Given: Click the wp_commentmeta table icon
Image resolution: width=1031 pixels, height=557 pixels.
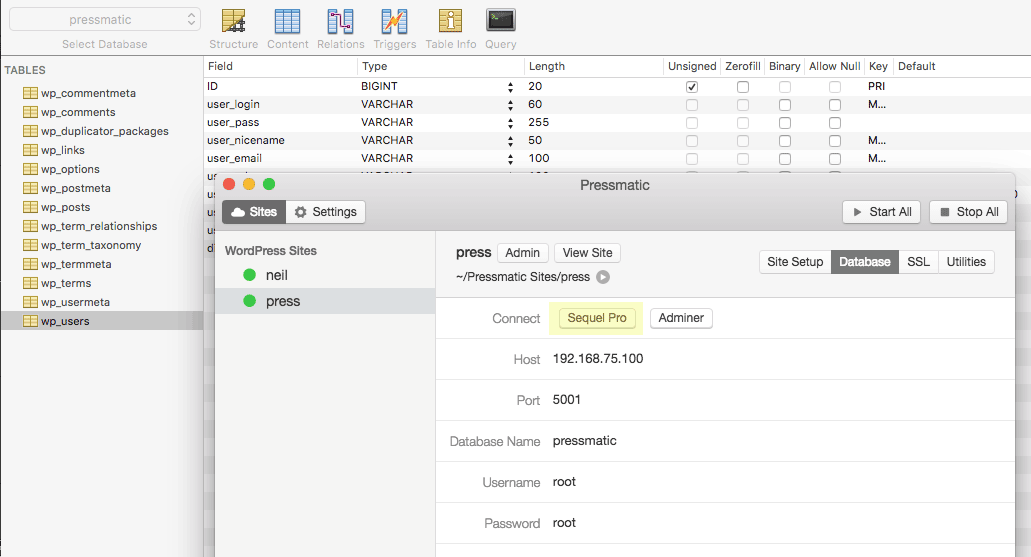Looking at the screenshot, I should tap(30, 93).
